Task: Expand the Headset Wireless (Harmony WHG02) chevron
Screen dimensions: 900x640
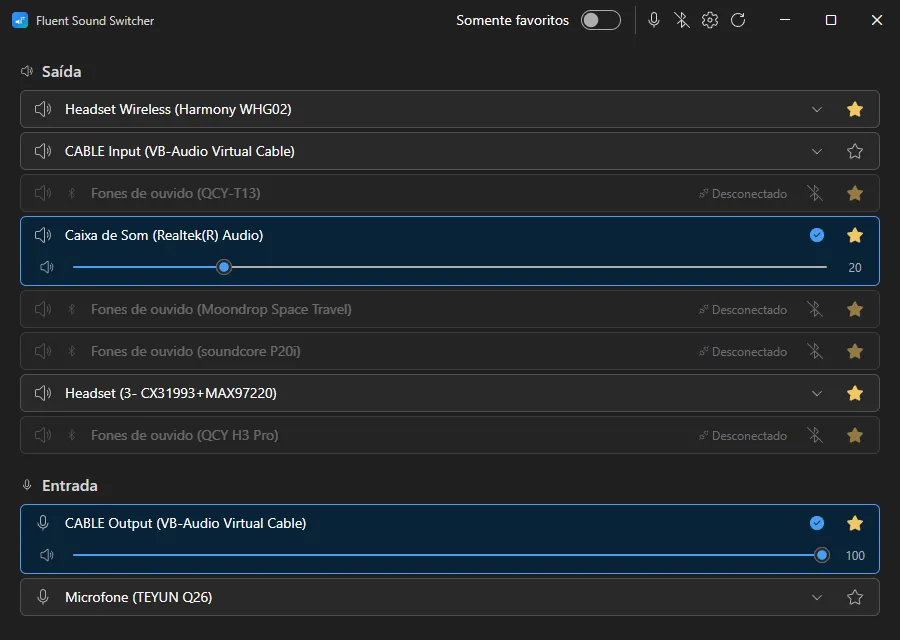Action: point(817,110)
